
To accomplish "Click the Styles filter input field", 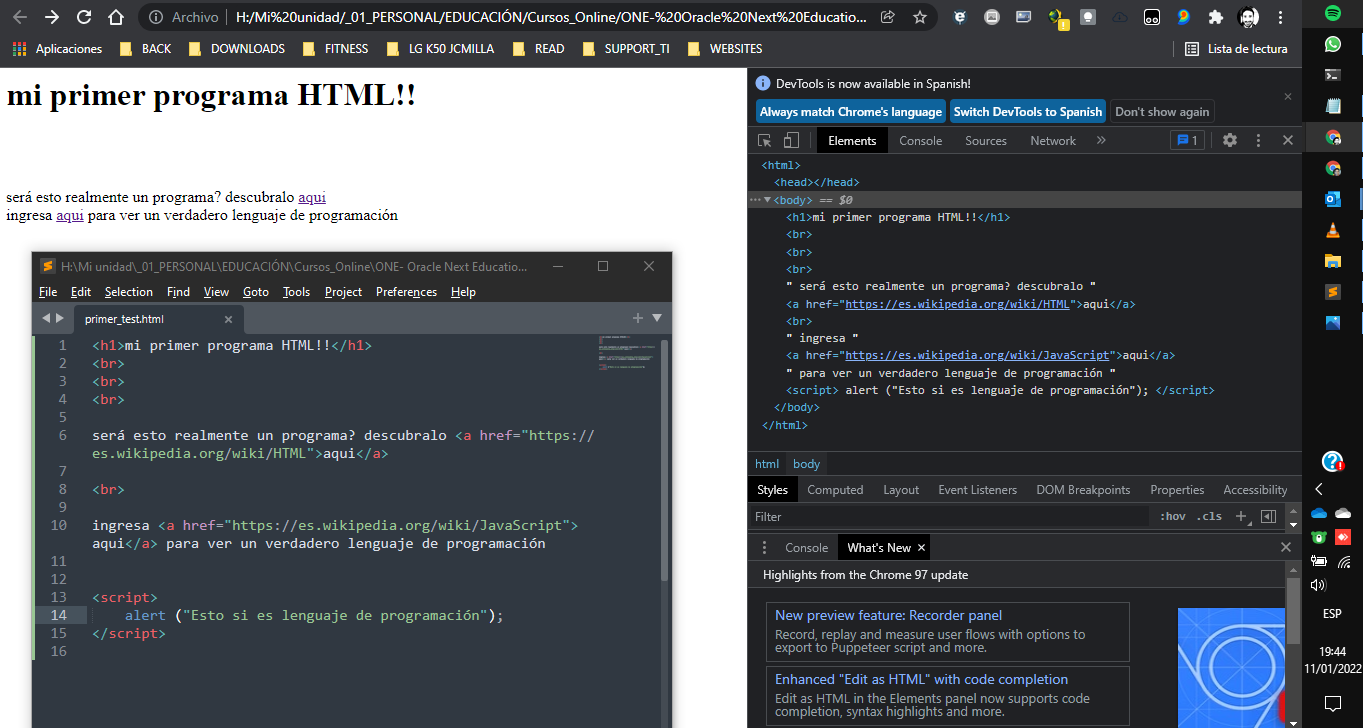I will tap(950, 517).
